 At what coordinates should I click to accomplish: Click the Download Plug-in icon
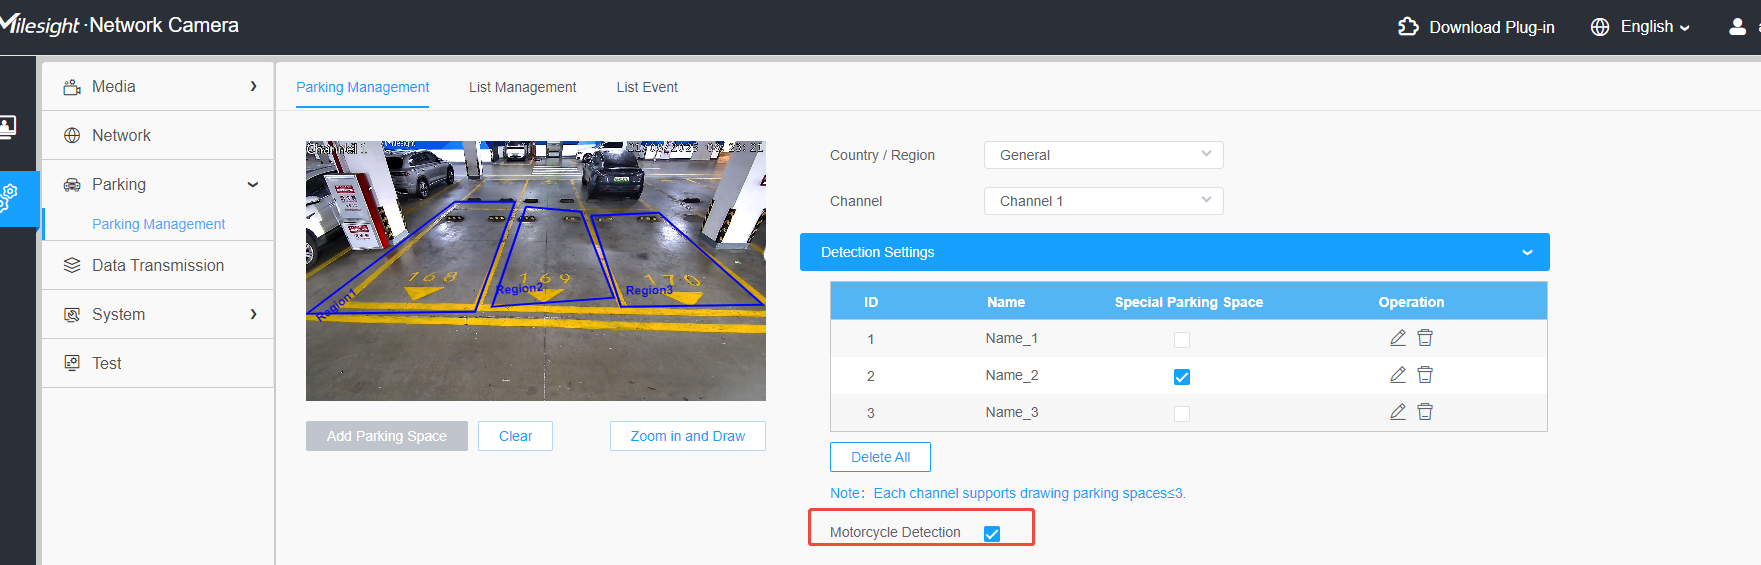[1408, 27]
